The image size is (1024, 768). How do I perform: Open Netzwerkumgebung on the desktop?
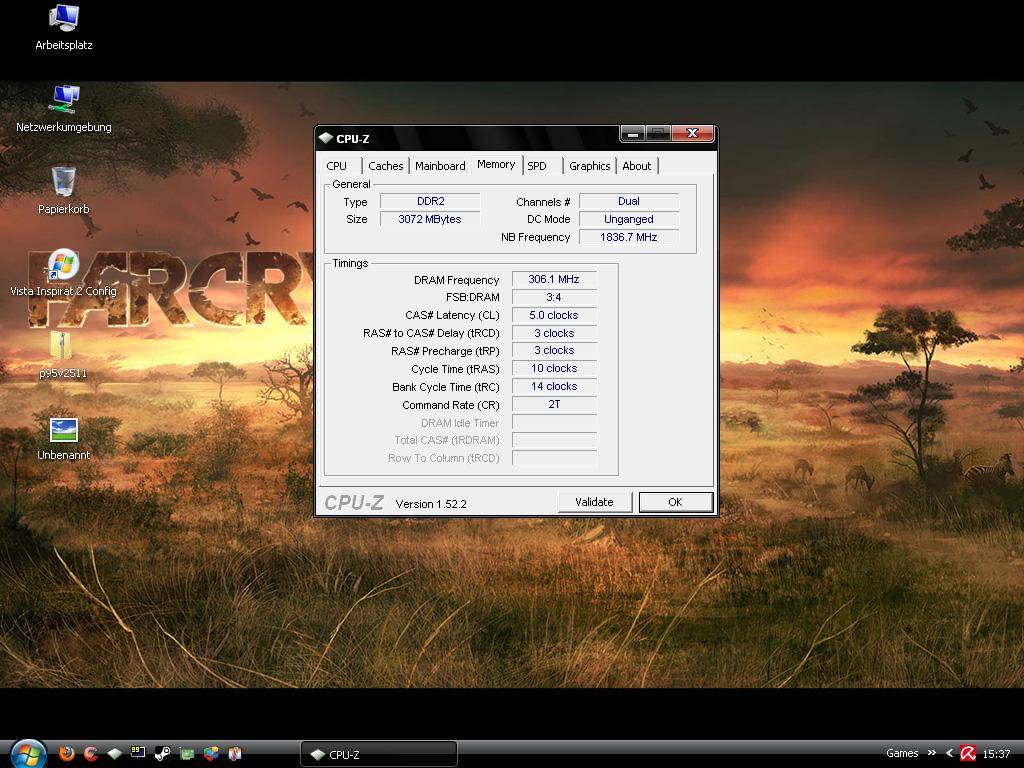coord(64,100)
